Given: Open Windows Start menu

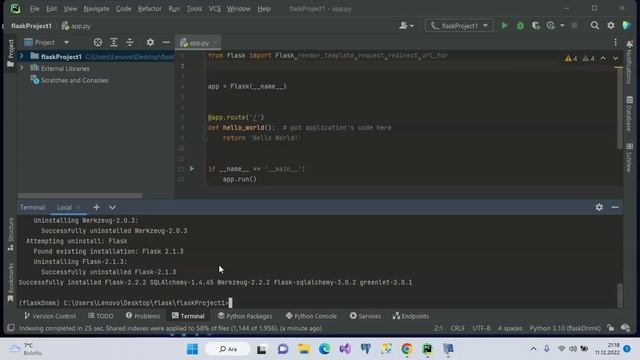Looking at the screenshot, I should [192, 349].
